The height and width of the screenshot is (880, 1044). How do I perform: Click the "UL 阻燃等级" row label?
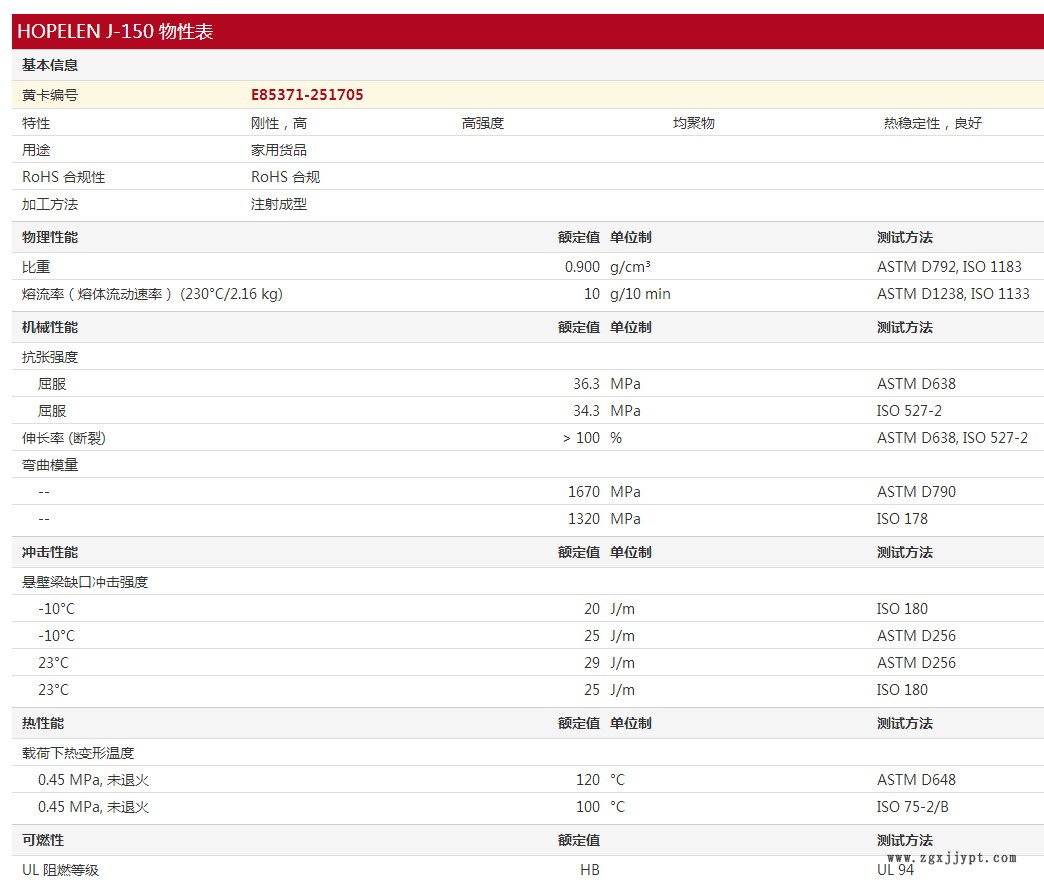click(61, 870)
